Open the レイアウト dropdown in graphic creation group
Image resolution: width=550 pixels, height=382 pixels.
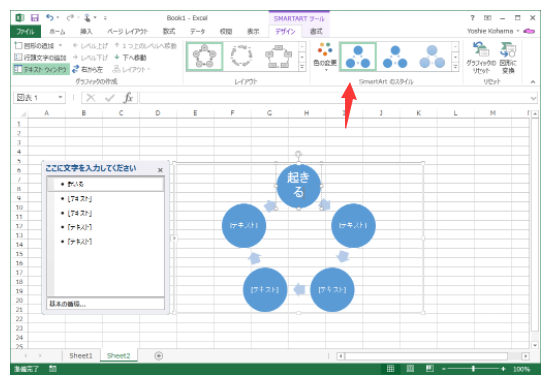(x=131, y=69)
